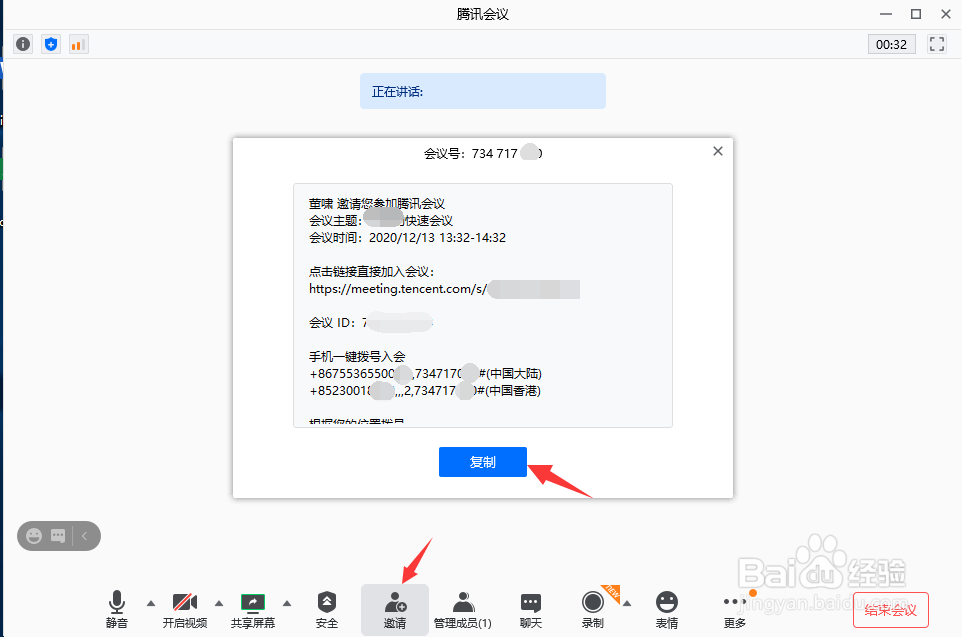This screenshot has width=962, height=637.
Task: Open the 安全 security options
Action: click(x=326, y=608)
